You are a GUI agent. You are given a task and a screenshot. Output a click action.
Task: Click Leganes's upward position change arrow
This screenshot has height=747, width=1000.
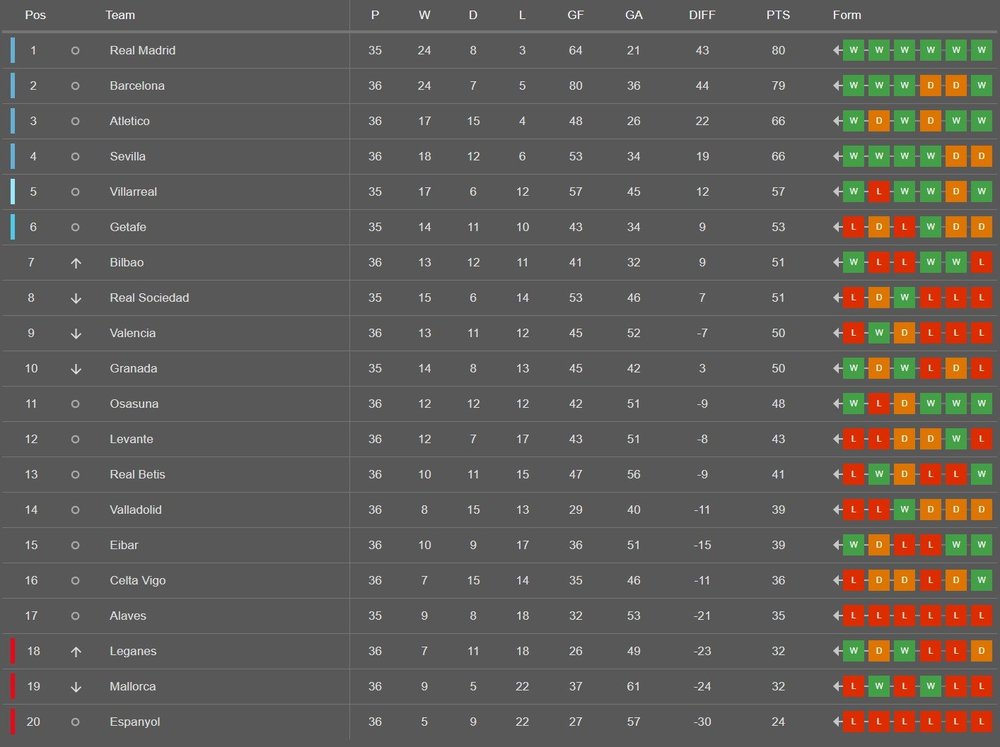point(75,651)
